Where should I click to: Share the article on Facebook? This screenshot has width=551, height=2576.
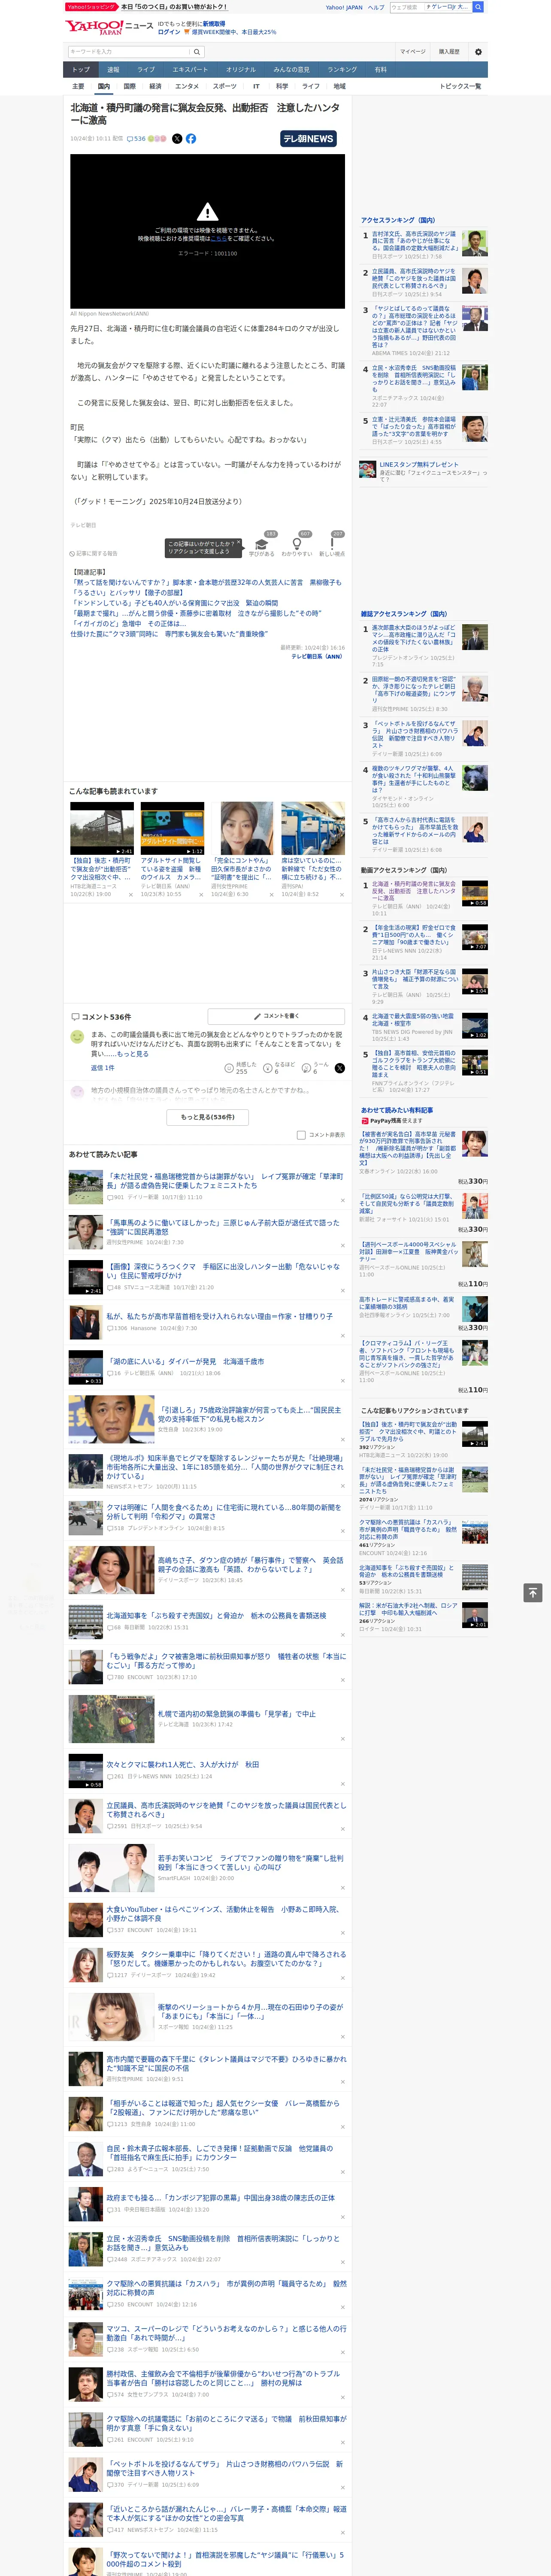(191, 139)
